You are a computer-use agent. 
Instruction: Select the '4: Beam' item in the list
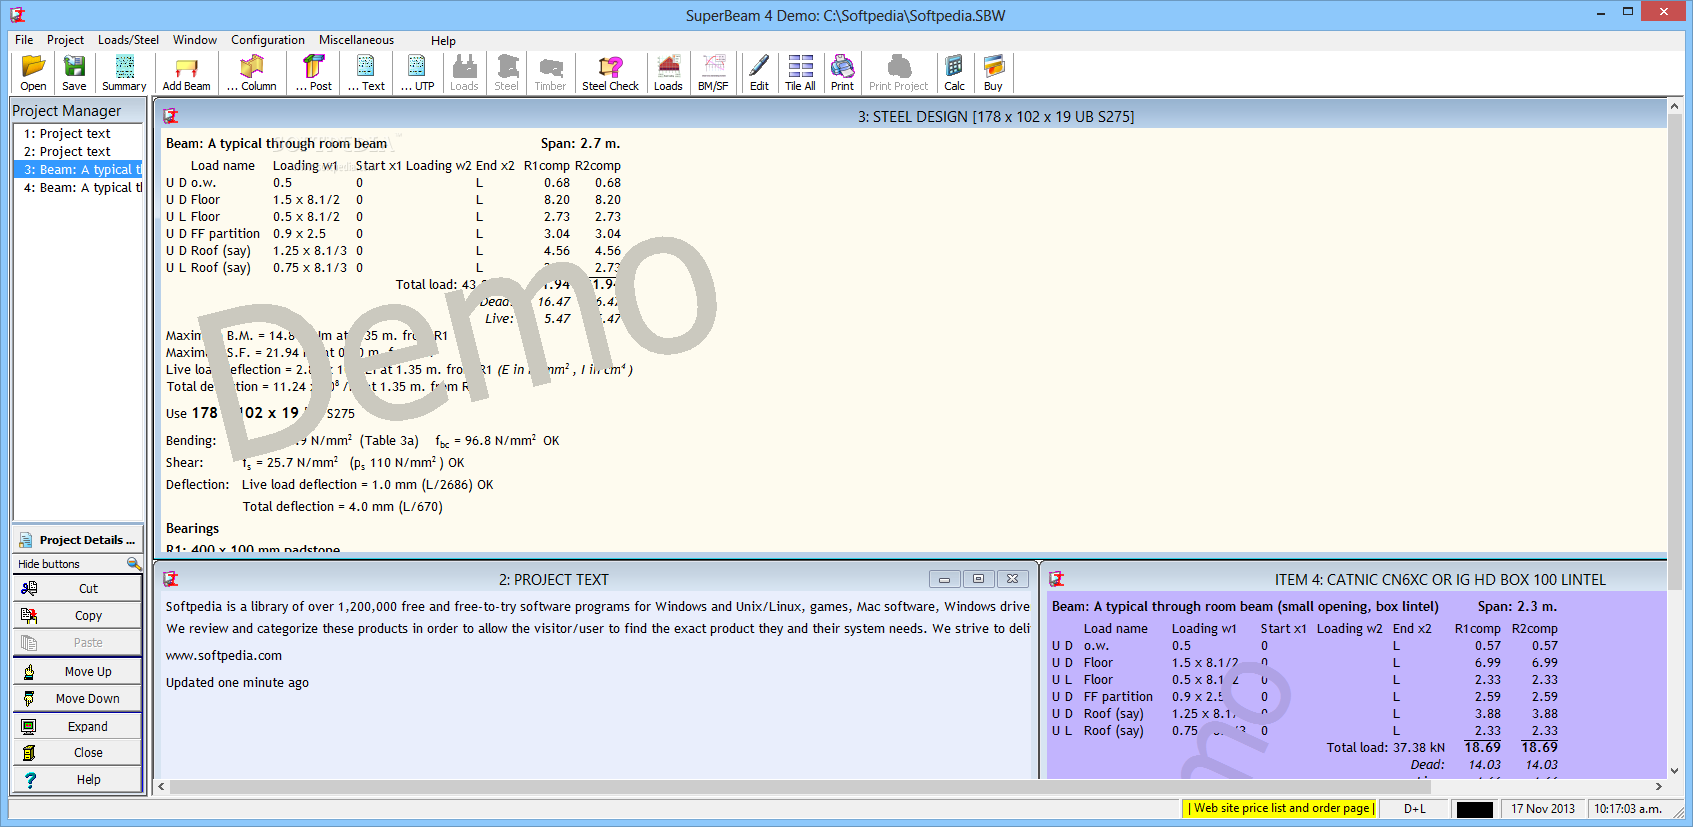point(79,188)
